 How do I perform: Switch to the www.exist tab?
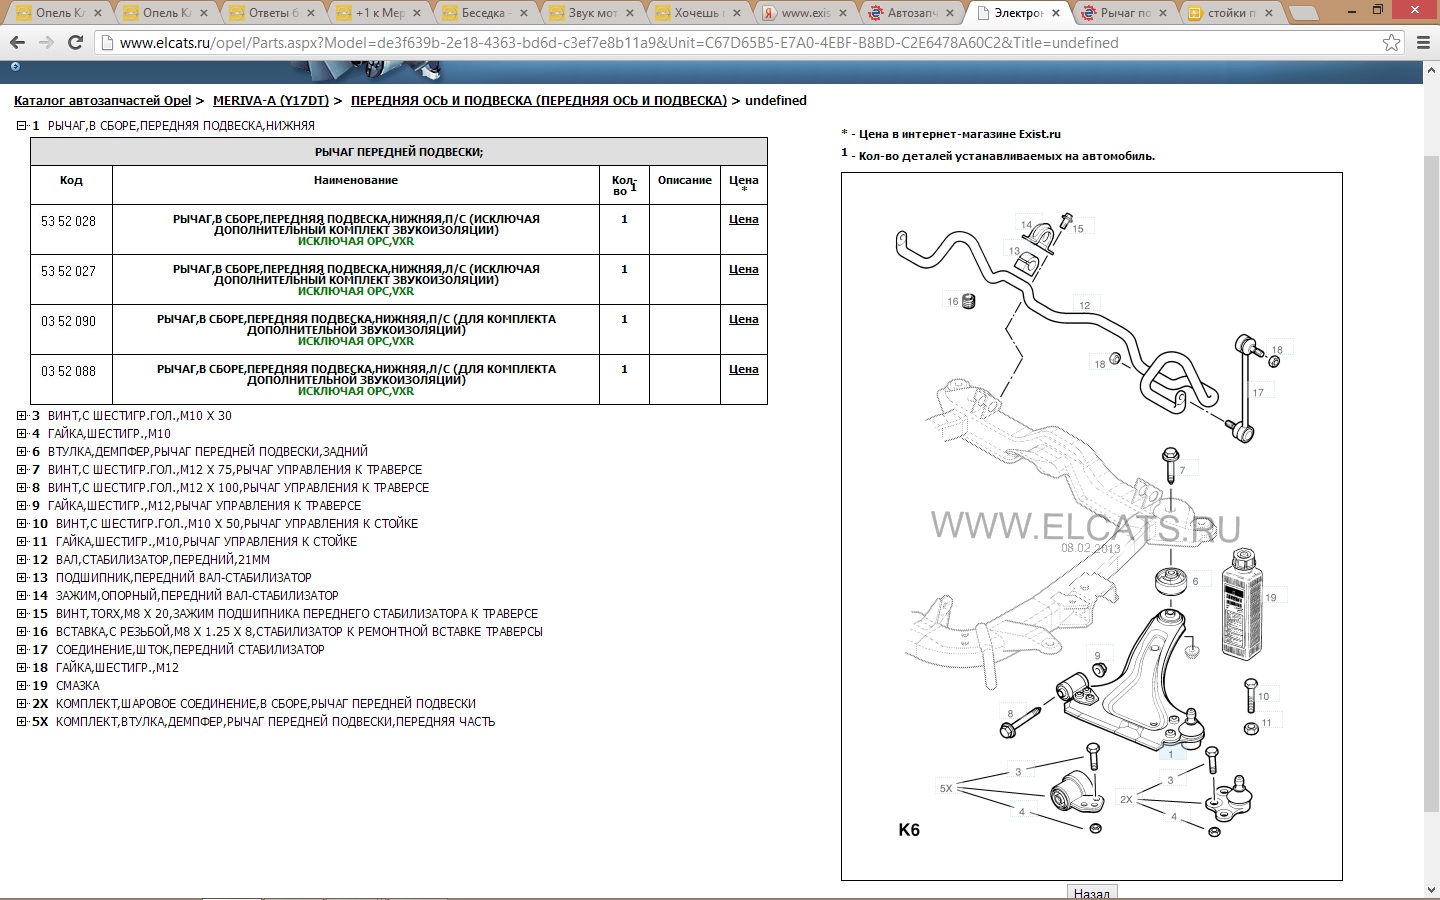point(805,13)
